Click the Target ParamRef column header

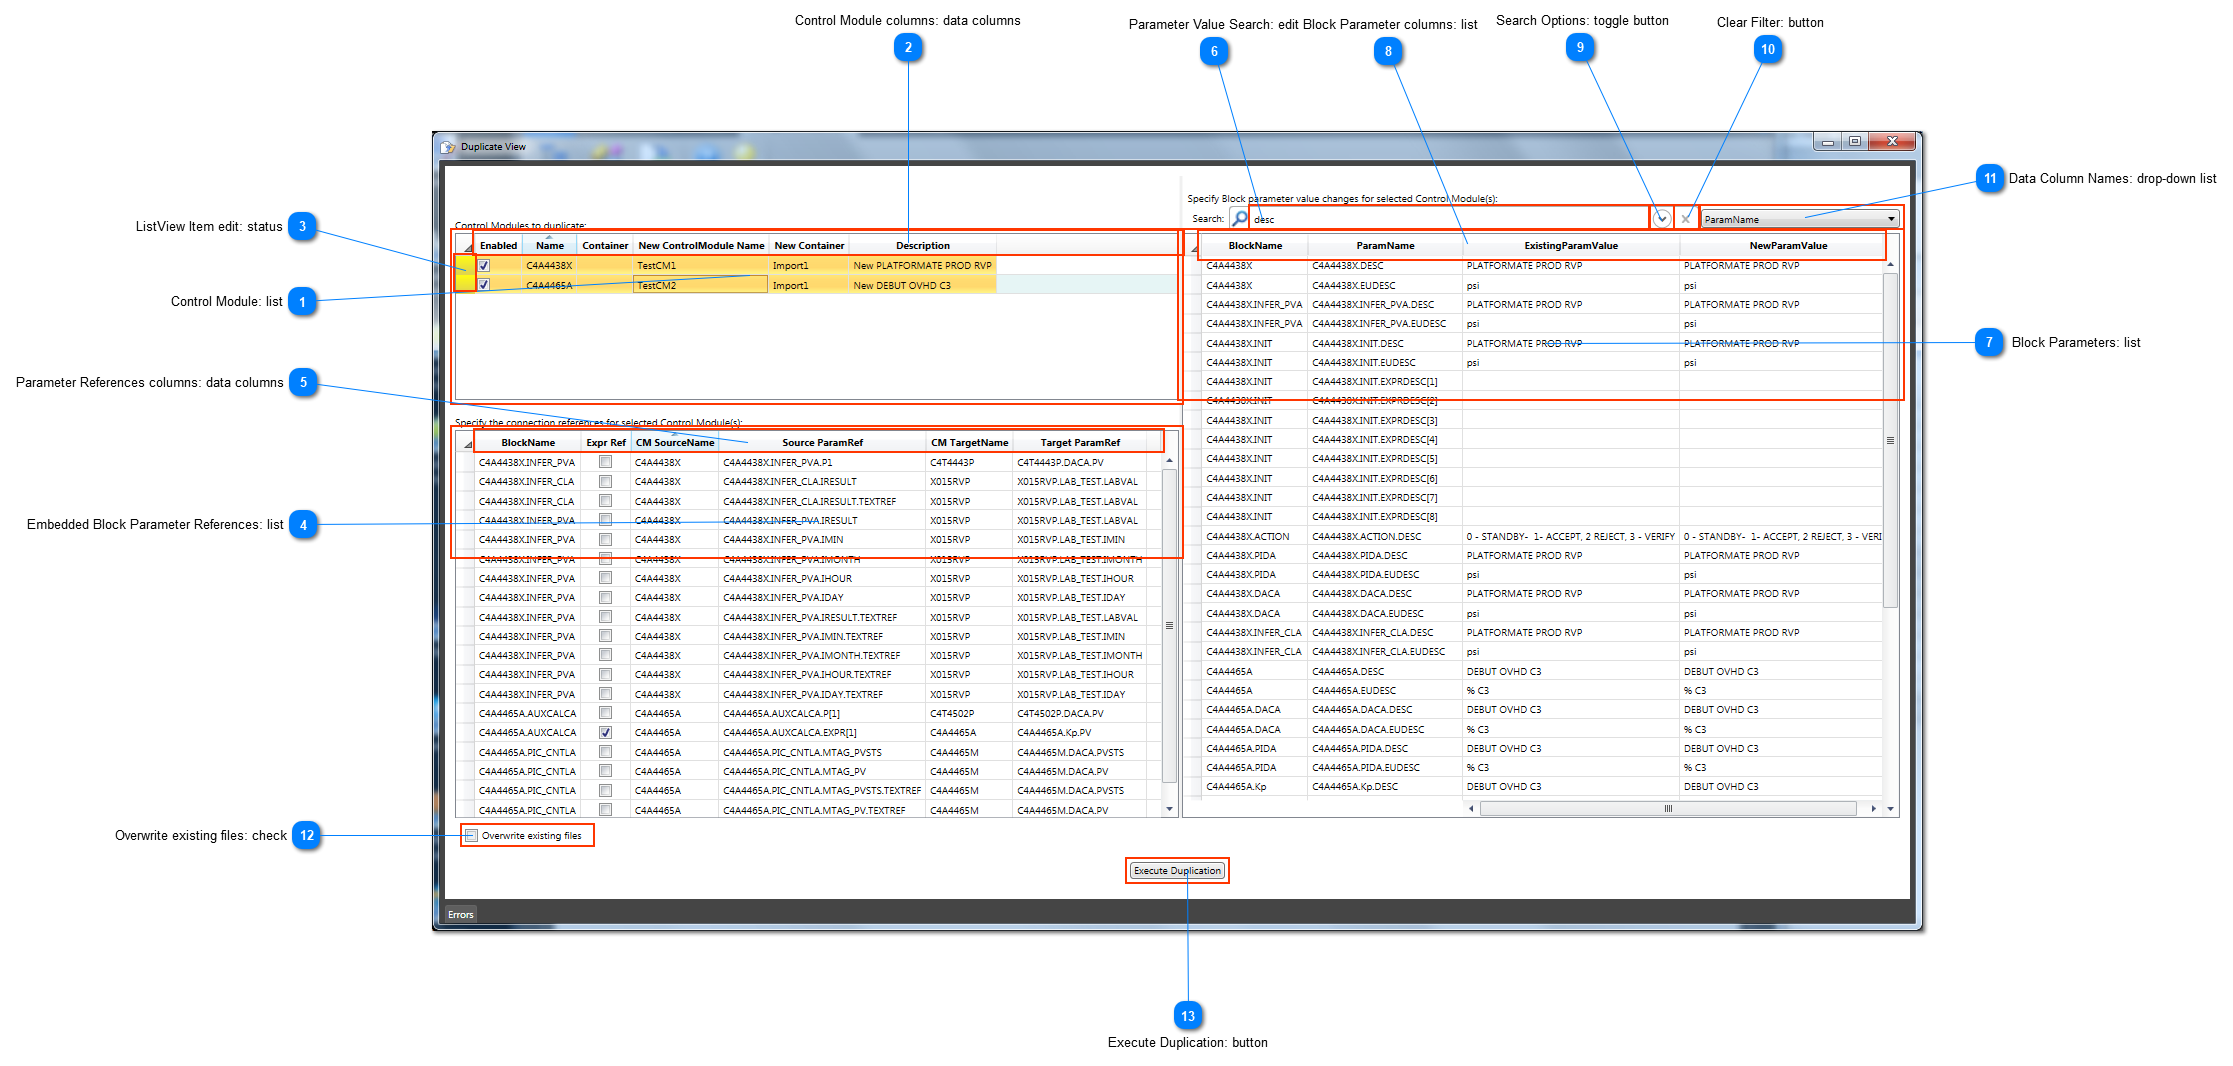pyautogui.click(x=1080, y=443)
